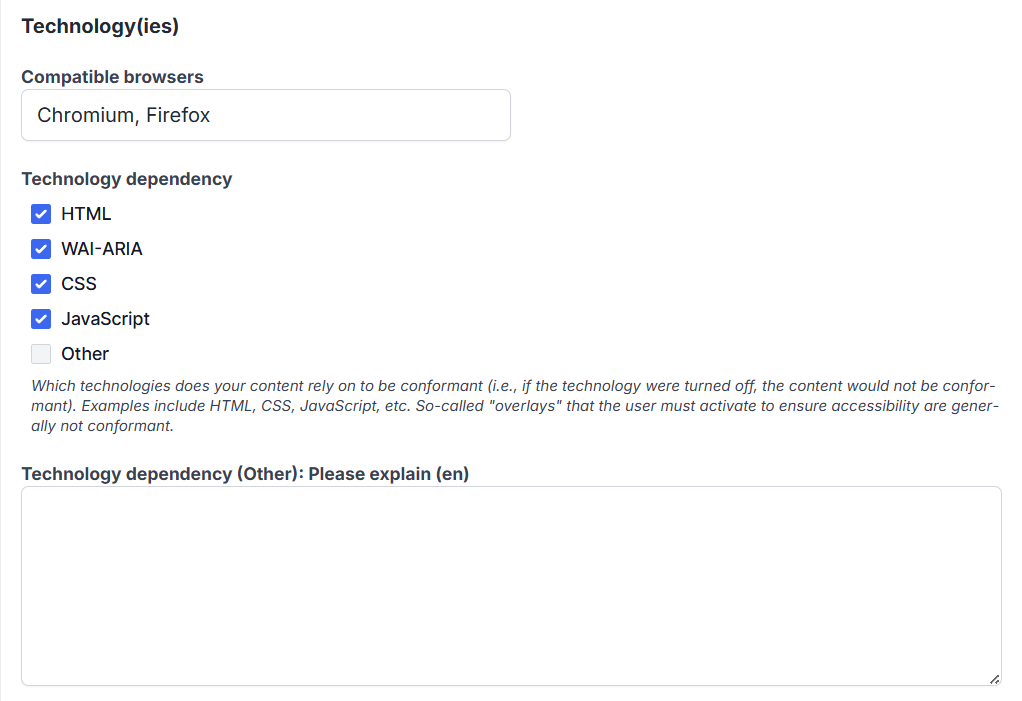Click the word "Firefox" in browsers field

click(178, 115)
